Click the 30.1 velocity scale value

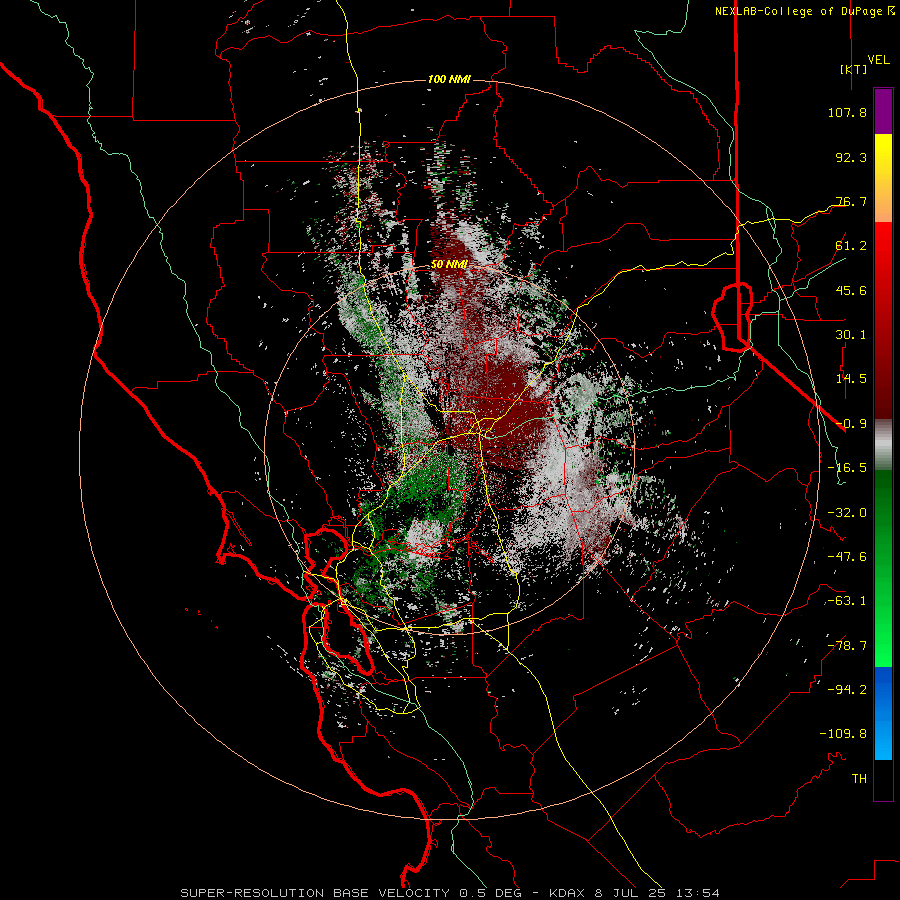(x=851, y=335)
